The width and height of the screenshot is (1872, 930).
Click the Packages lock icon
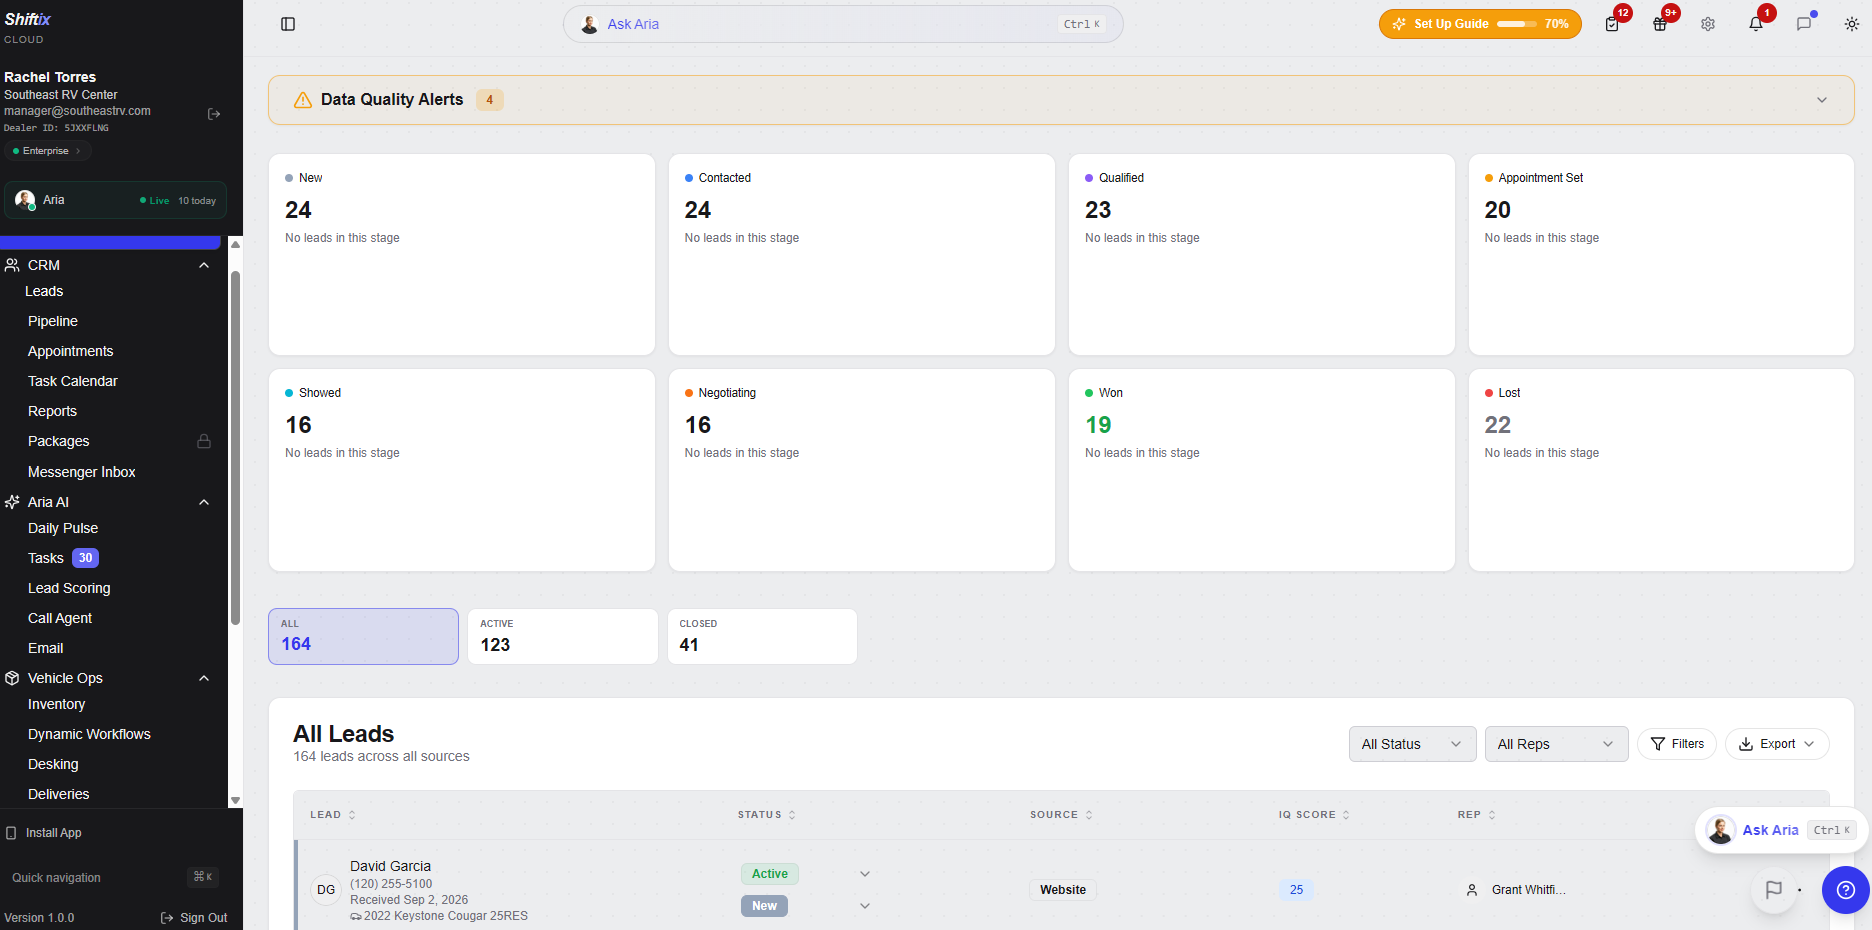[x=204, y=441]
